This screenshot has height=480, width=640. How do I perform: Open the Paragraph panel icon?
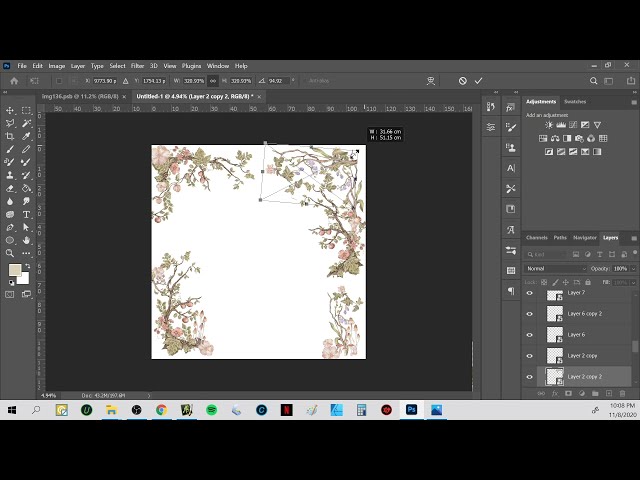tap(511, 291)
